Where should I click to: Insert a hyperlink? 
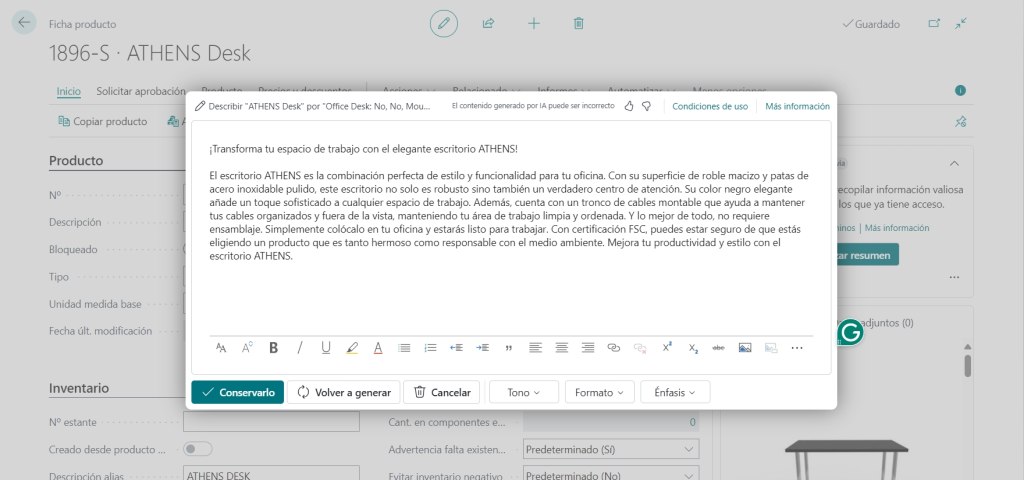(614, 348)
